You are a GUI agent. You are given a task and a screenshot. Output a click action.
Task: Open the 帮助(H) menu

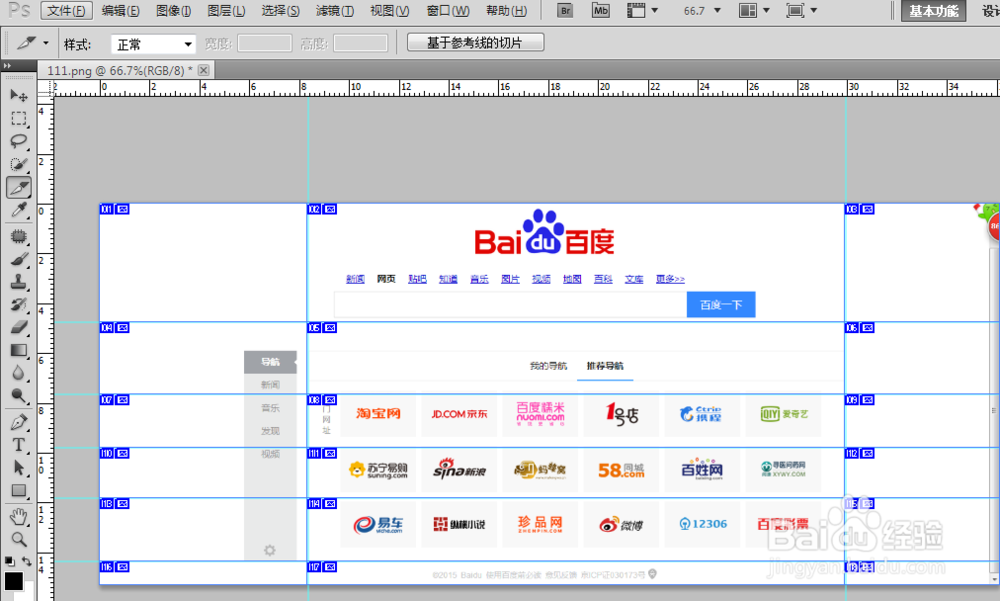506,11
